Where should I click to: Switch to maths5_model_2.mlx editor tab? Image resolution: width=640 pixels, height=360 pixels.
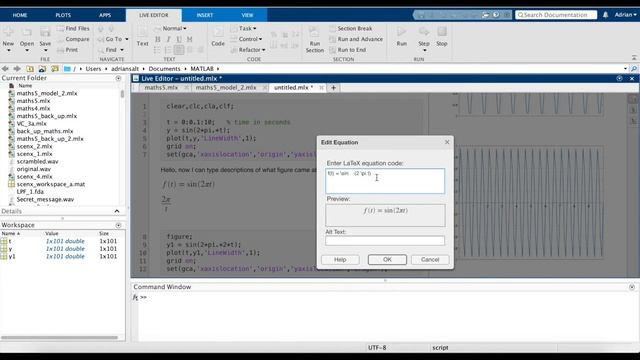pyautogui.click(x=226, y=87)
